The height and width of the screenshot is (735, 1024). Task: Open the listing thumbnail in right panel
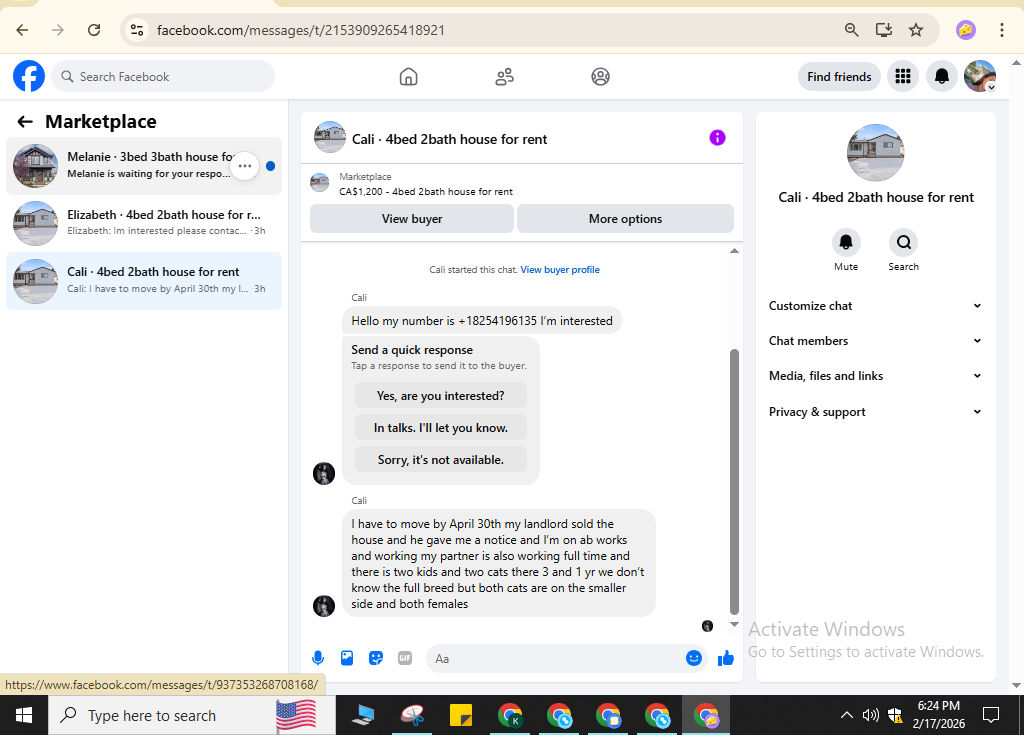pyautogui.click(x=875, y=152)
